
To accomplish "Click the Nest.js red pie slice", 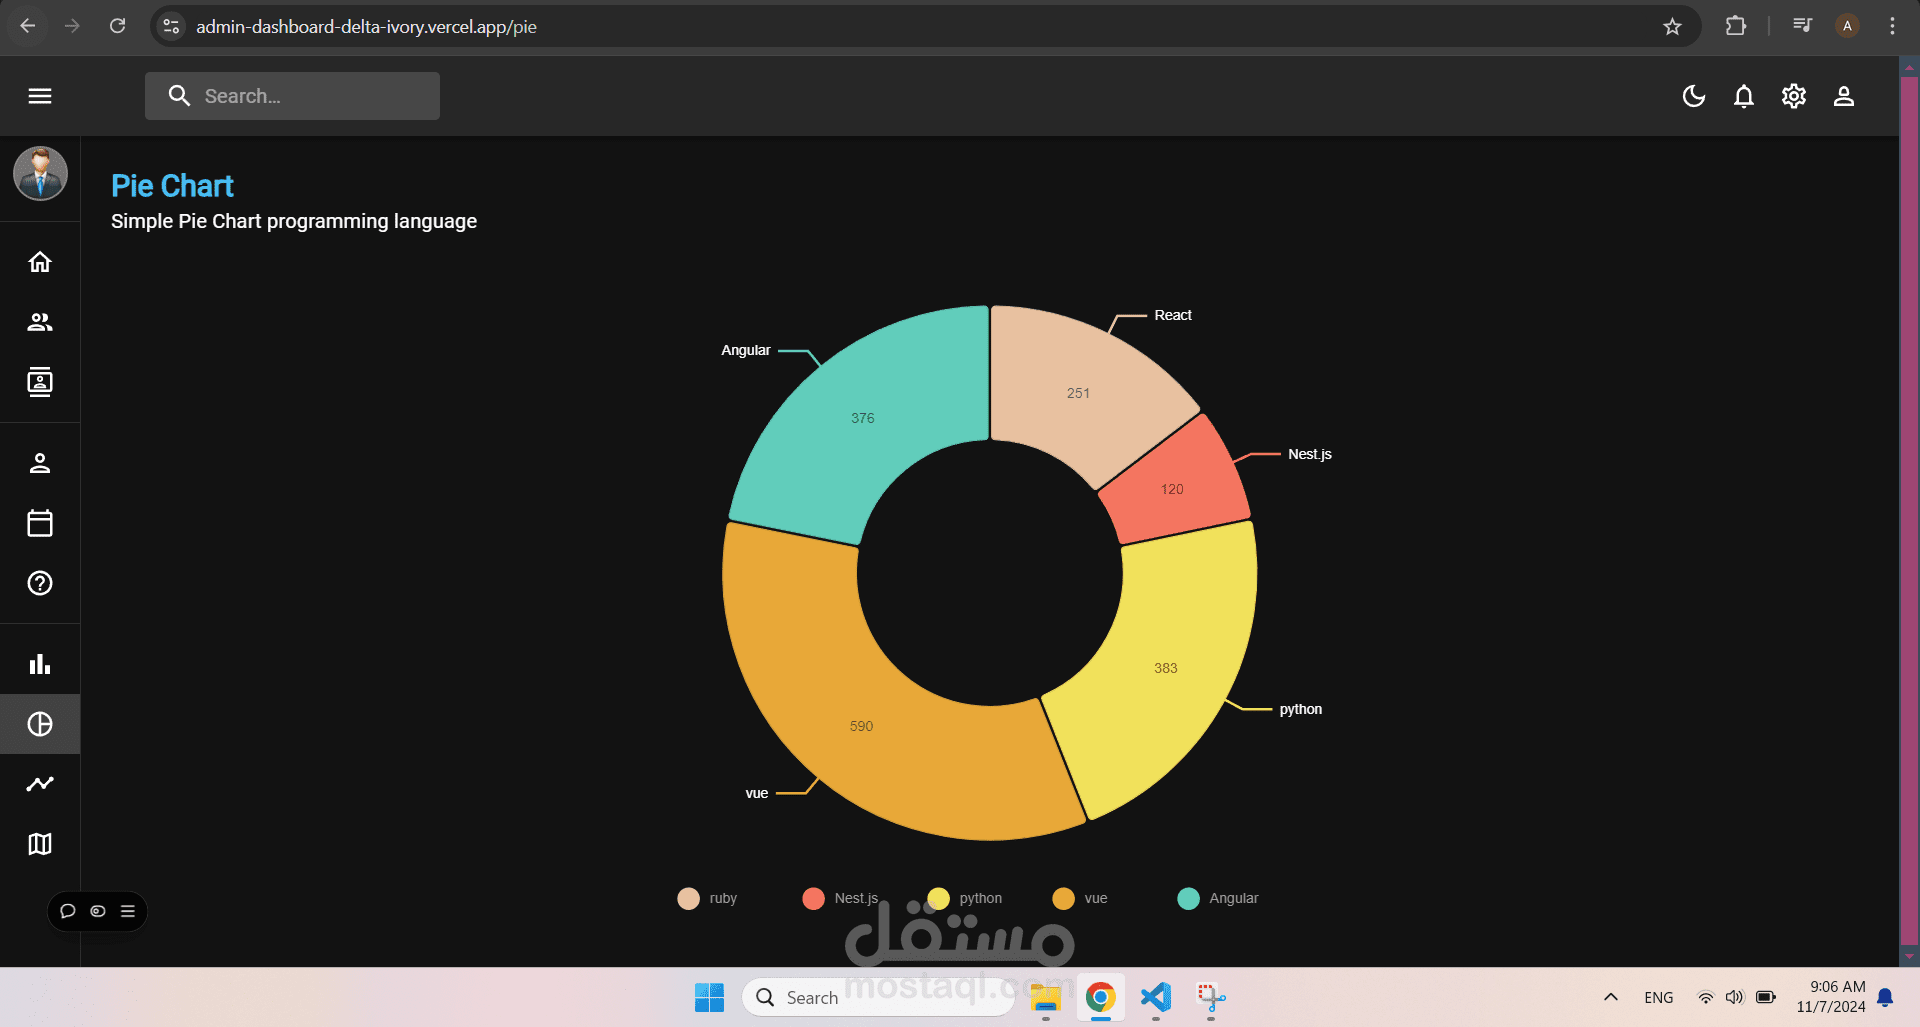I will [1172, 489].
